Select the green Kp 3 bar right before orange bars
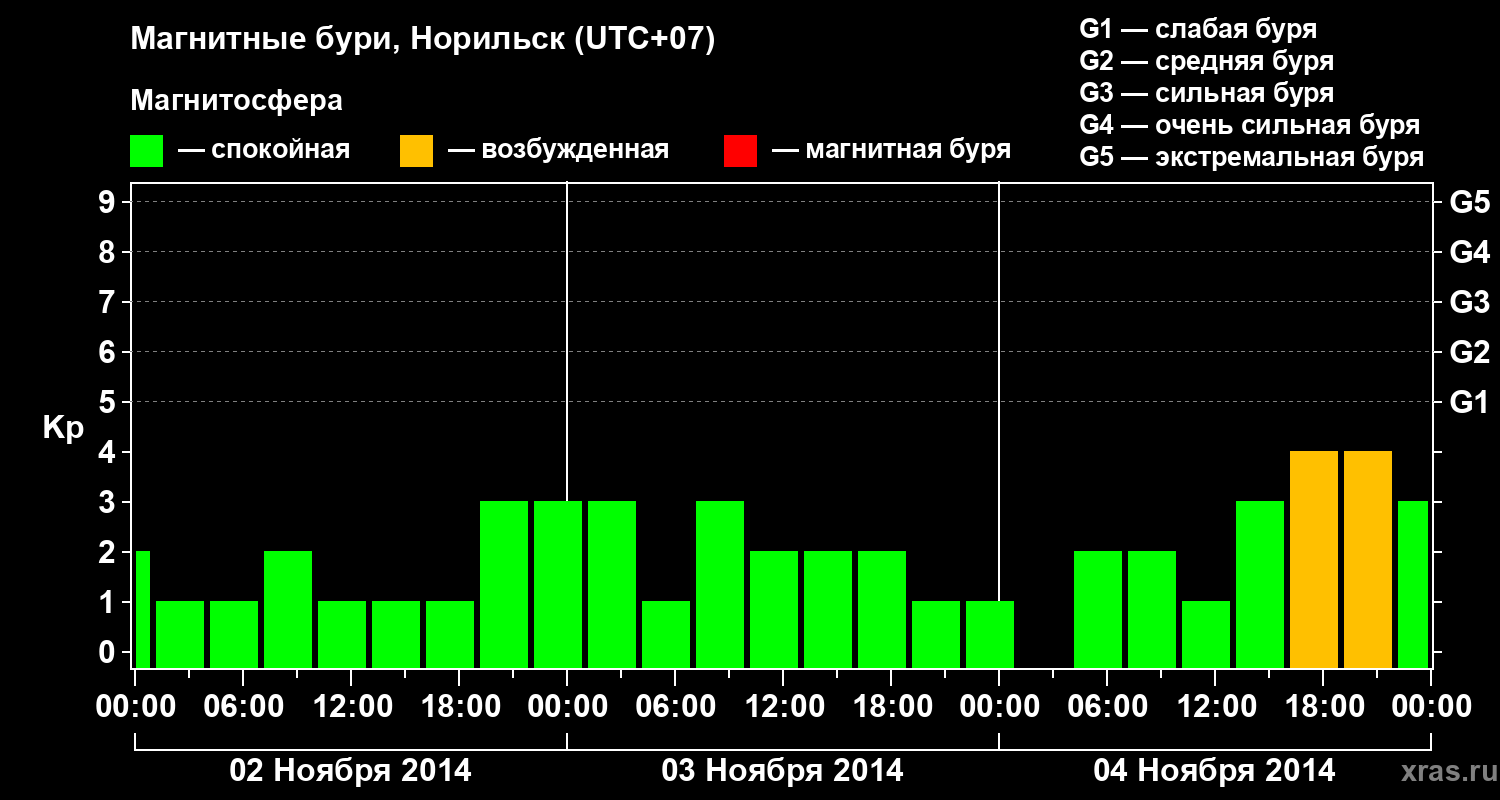This screenshot has width=1500, height=800. (x=1260, y=584)
